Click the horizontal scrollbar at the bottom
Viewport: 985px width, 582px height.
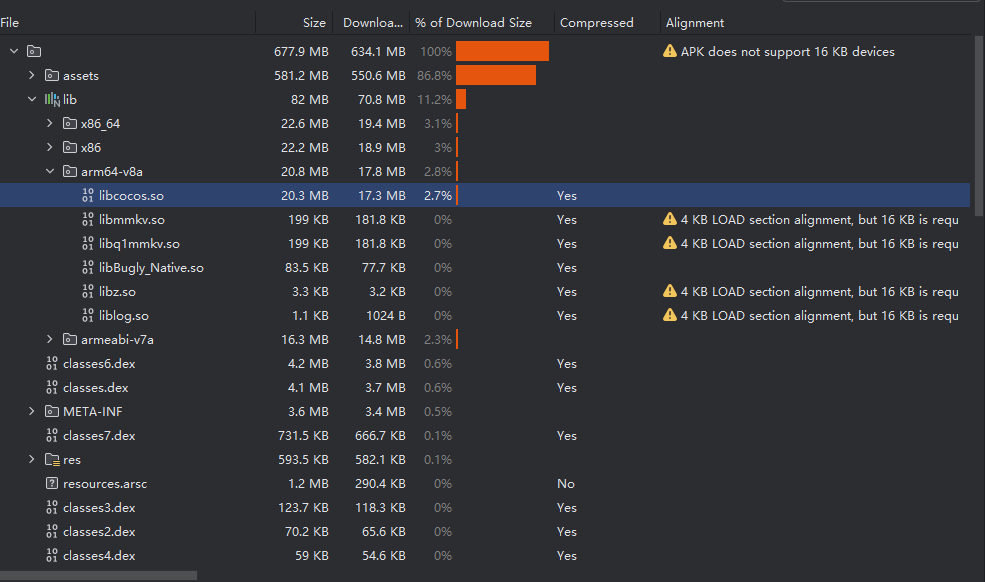[98, 576]
